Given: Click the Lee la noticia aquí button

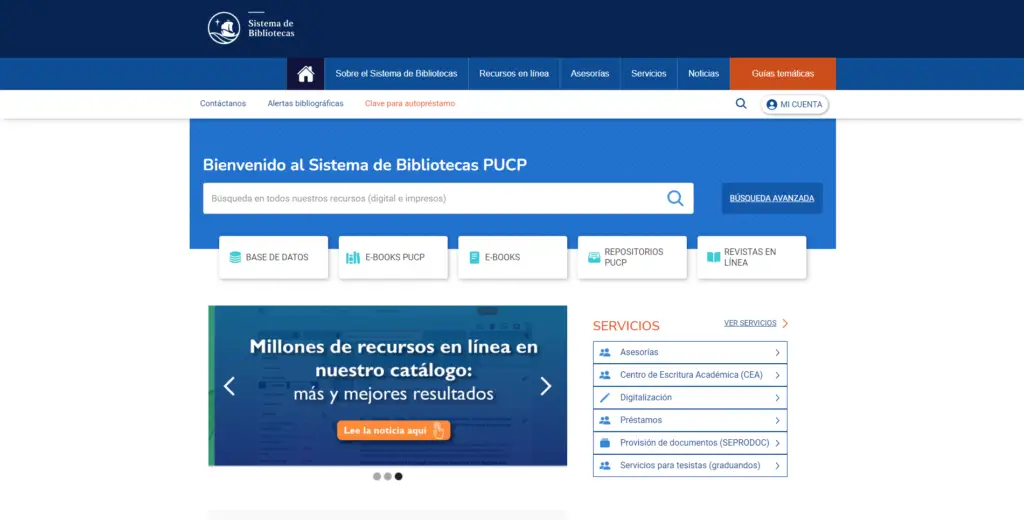Looking at the screenshot, I should pos(393,431).
